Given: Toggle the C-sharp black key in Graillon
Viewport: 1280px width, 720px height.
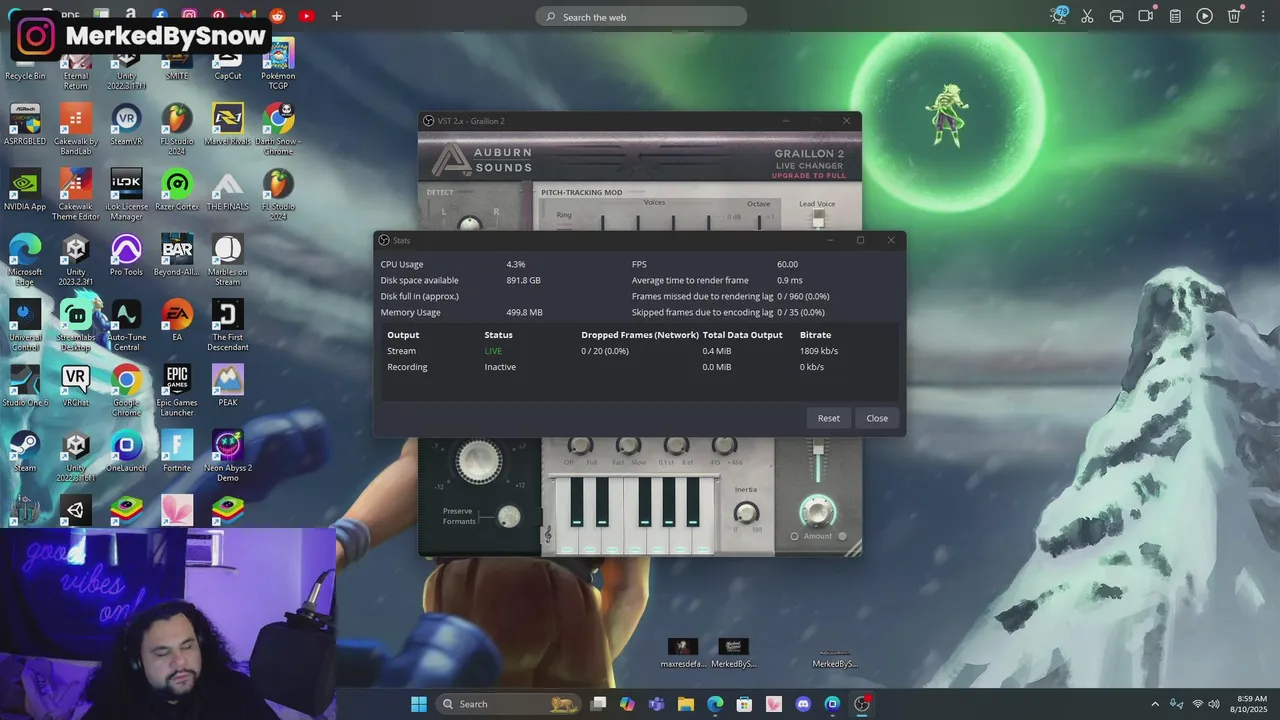Looking at the screenshot, I should 577,501.
